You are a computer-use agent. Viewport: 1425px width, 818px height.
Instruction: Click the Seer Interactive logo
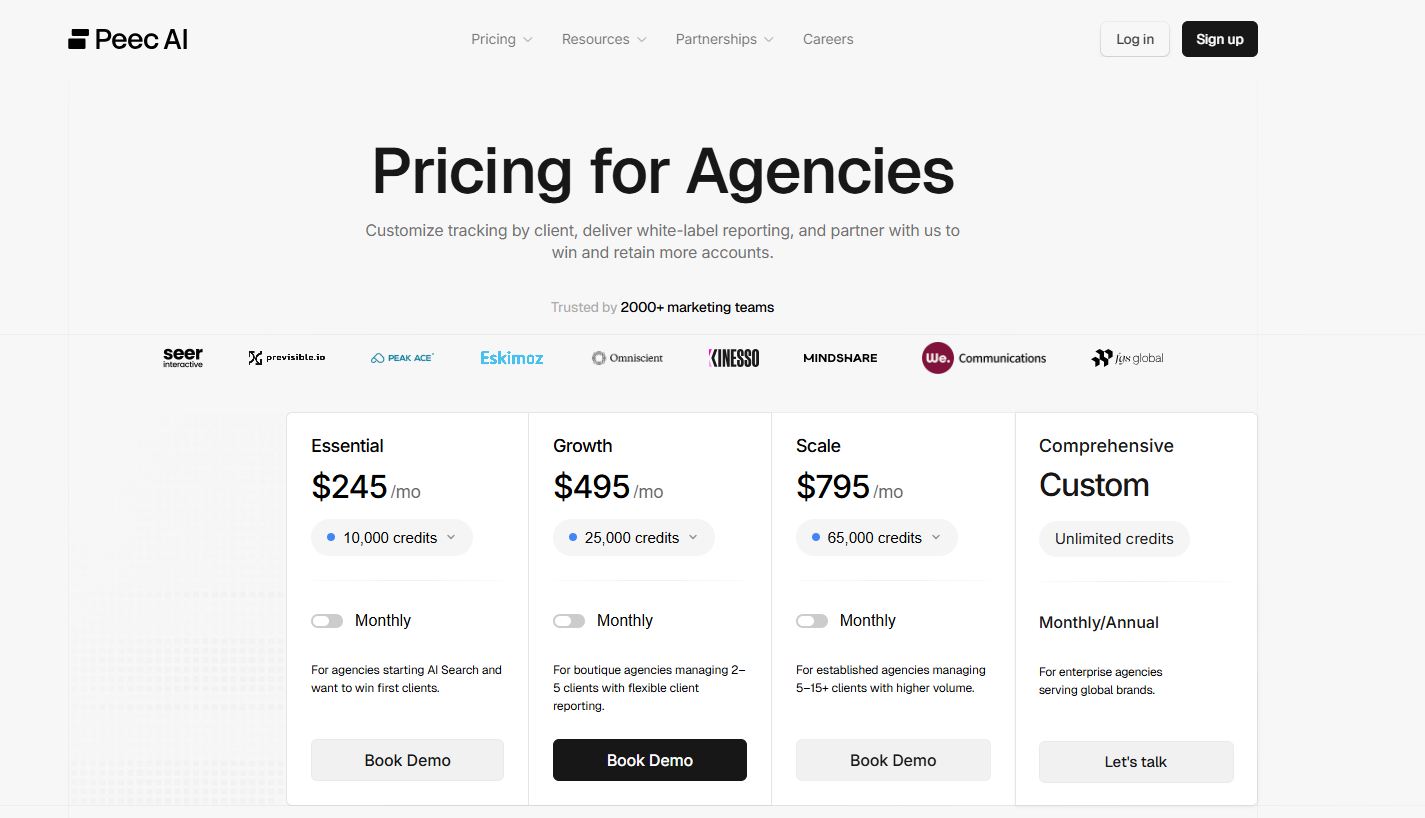pos(183,358)
